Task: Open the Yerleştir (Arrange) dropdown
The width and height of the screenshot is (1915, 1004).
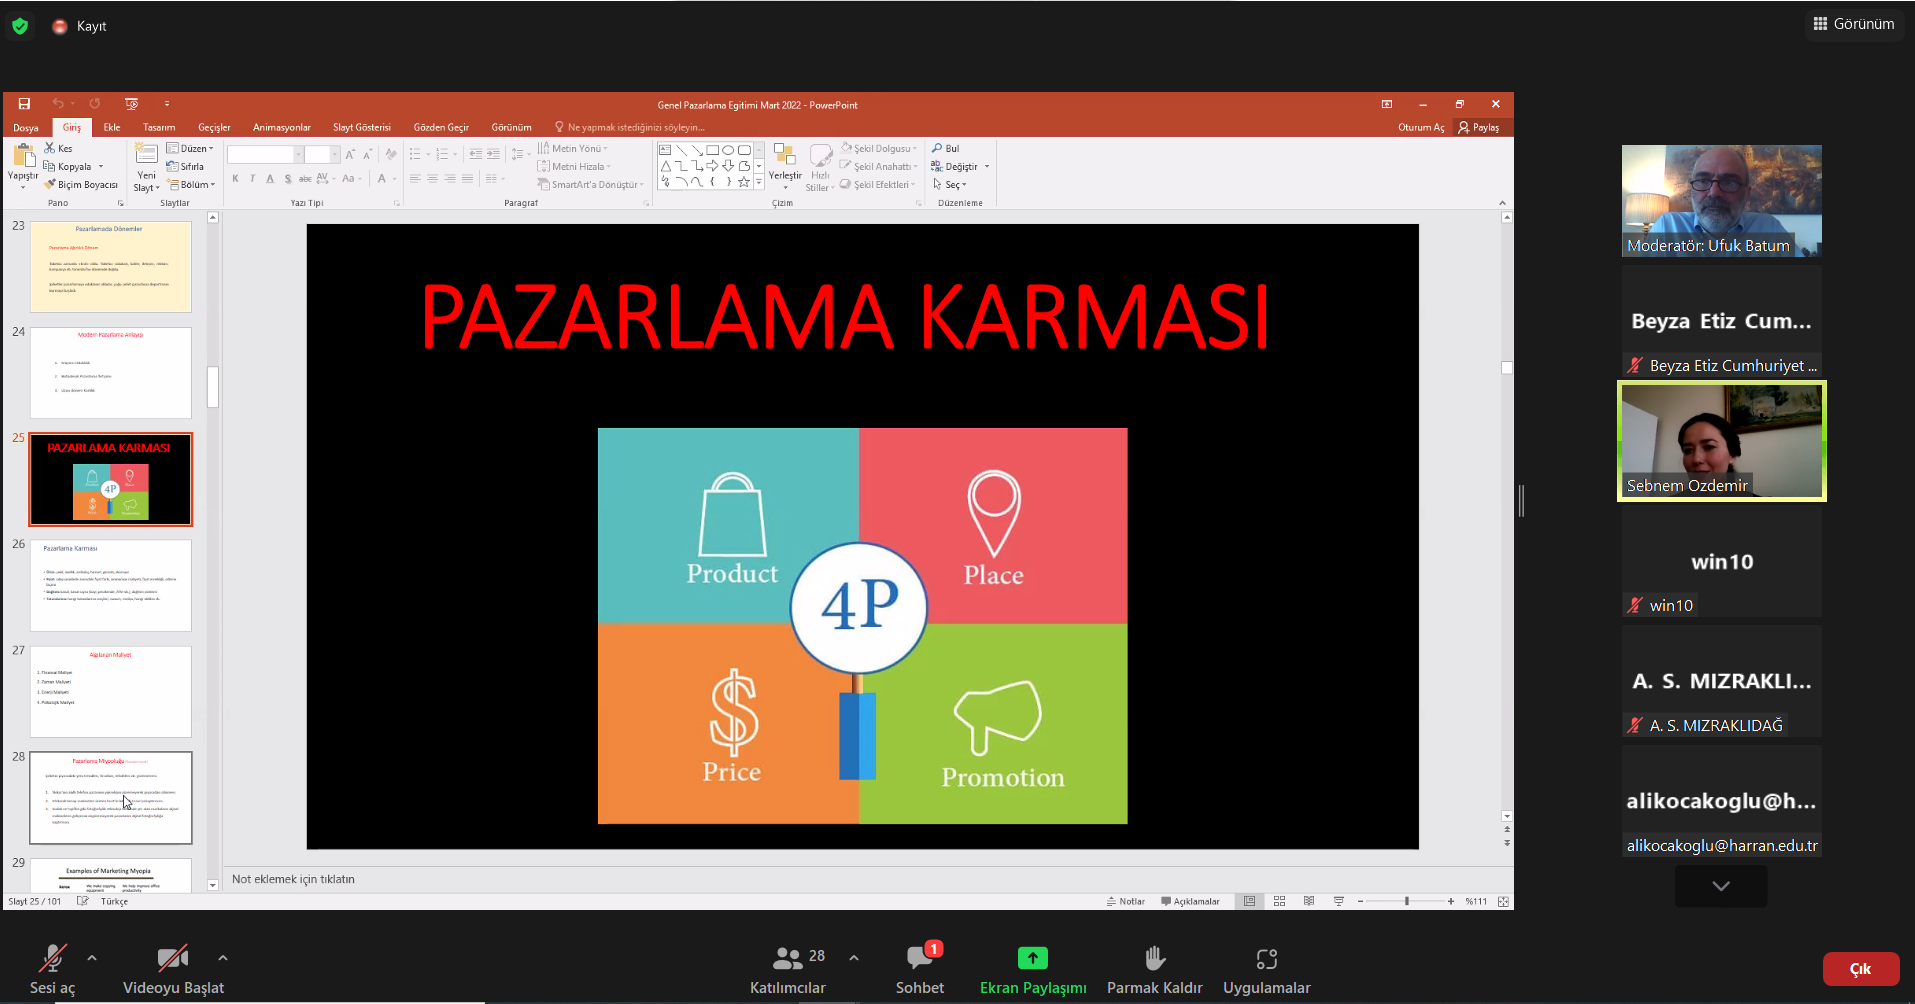Action: click(785, 167)
